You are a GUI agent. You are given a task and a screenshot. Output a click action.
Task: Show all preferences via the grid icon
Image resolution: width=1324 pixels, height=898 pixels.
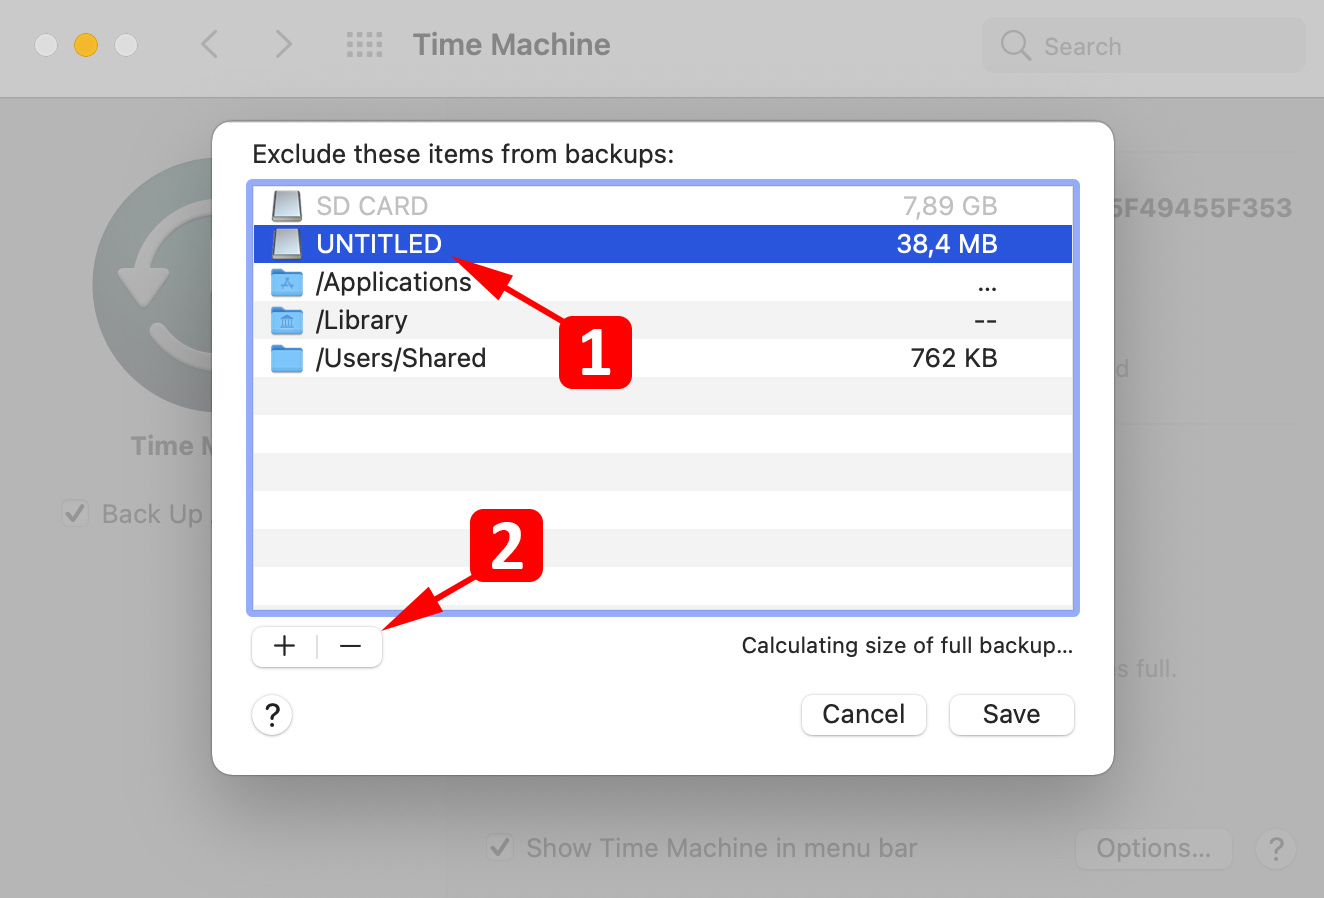pos(364,44)
